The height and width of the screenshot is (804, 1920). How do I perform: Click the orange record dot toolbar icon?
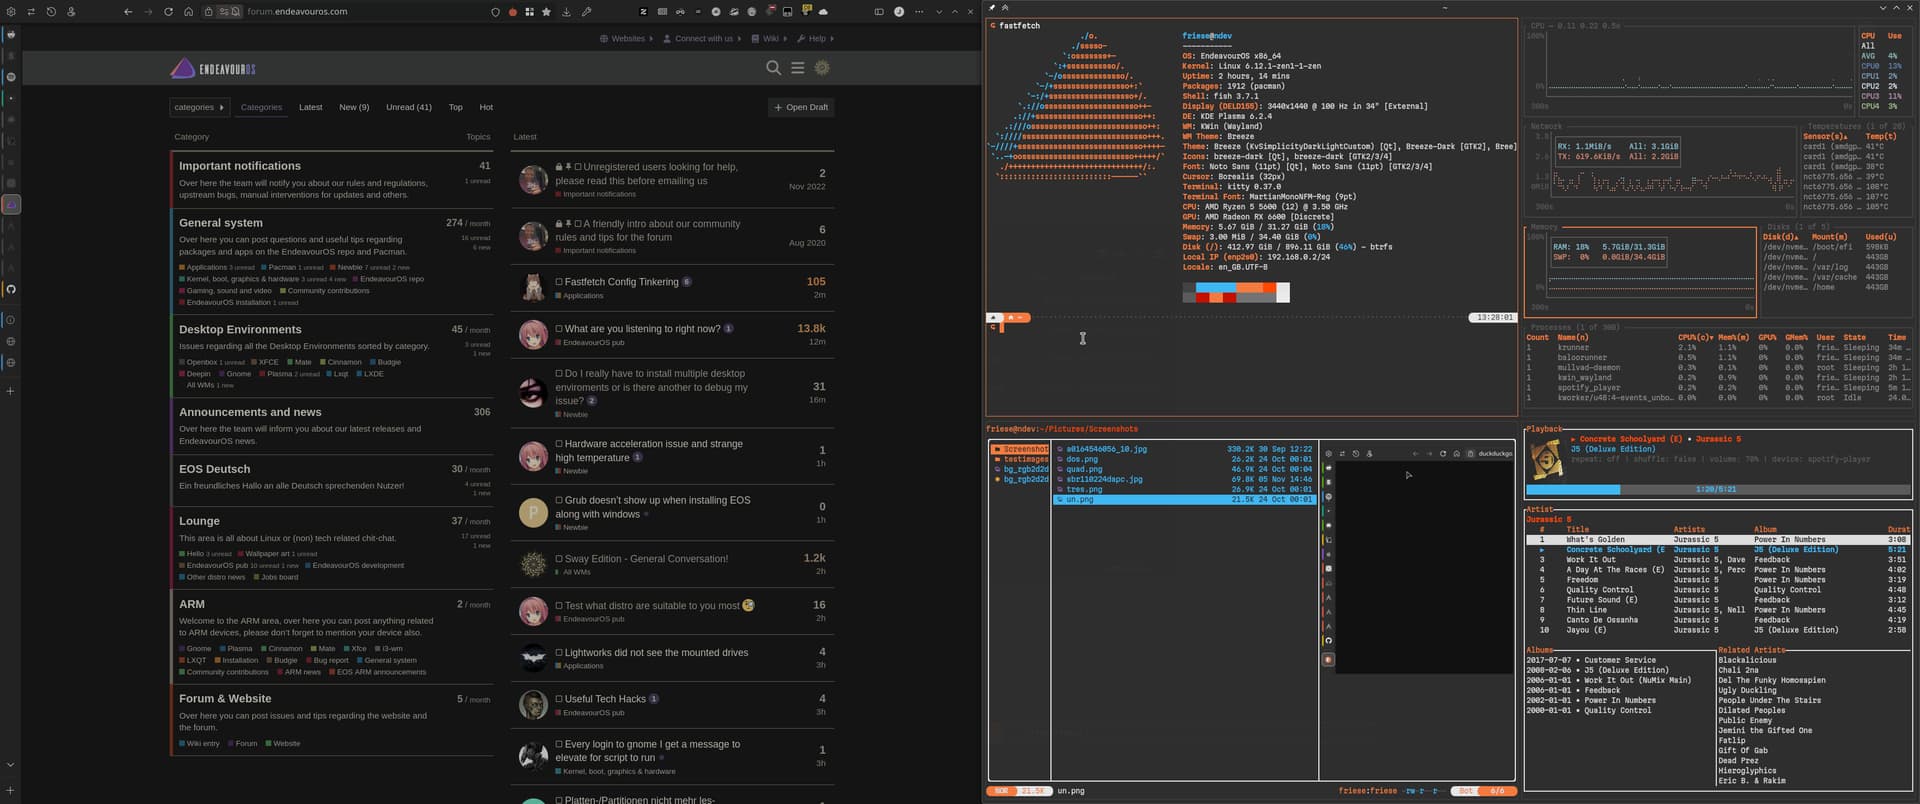(x=512, y=12)
